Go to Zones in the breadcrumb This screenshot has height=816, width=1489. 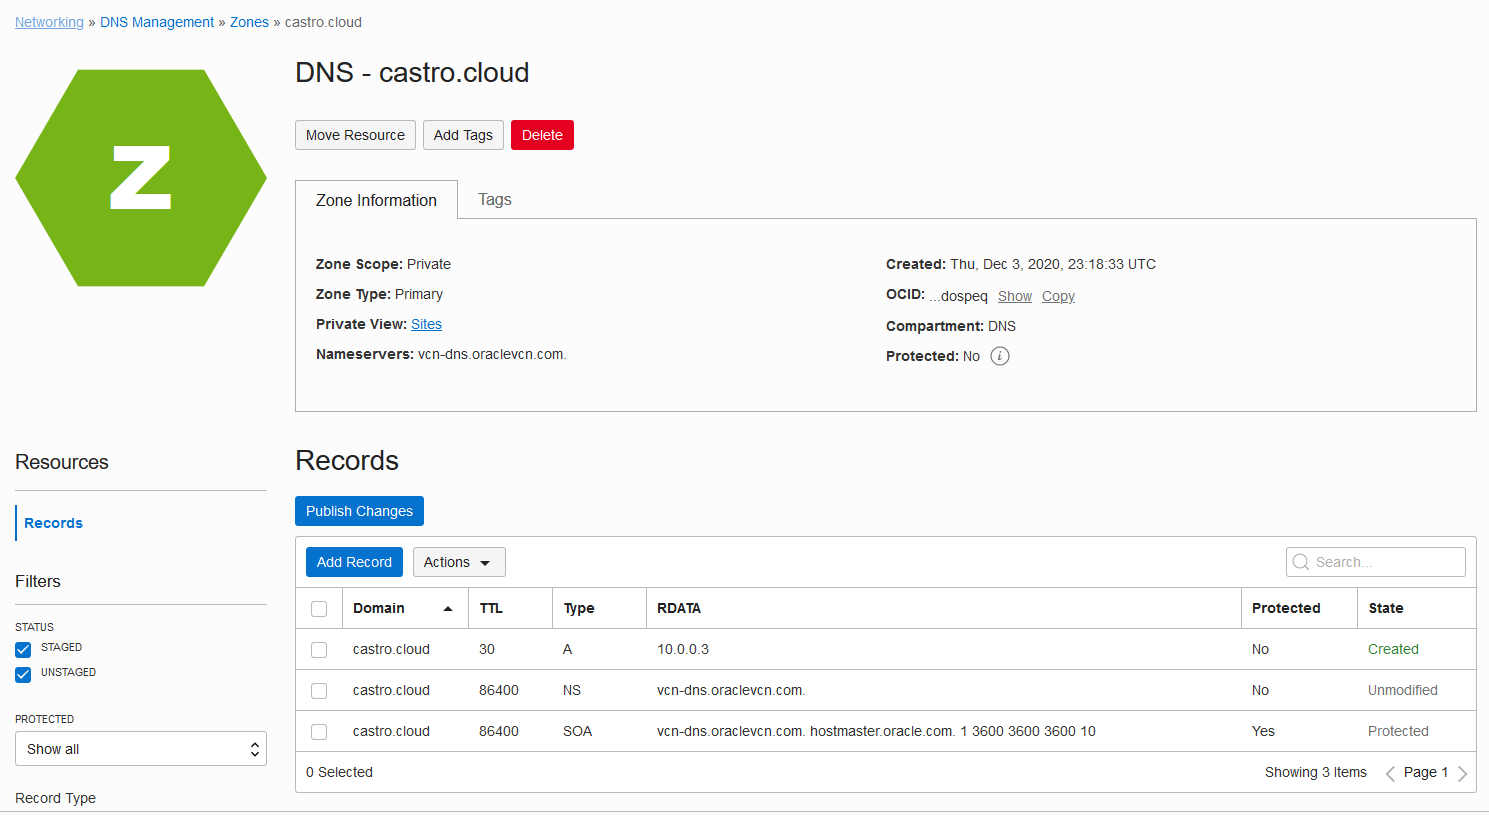(249, 22)
